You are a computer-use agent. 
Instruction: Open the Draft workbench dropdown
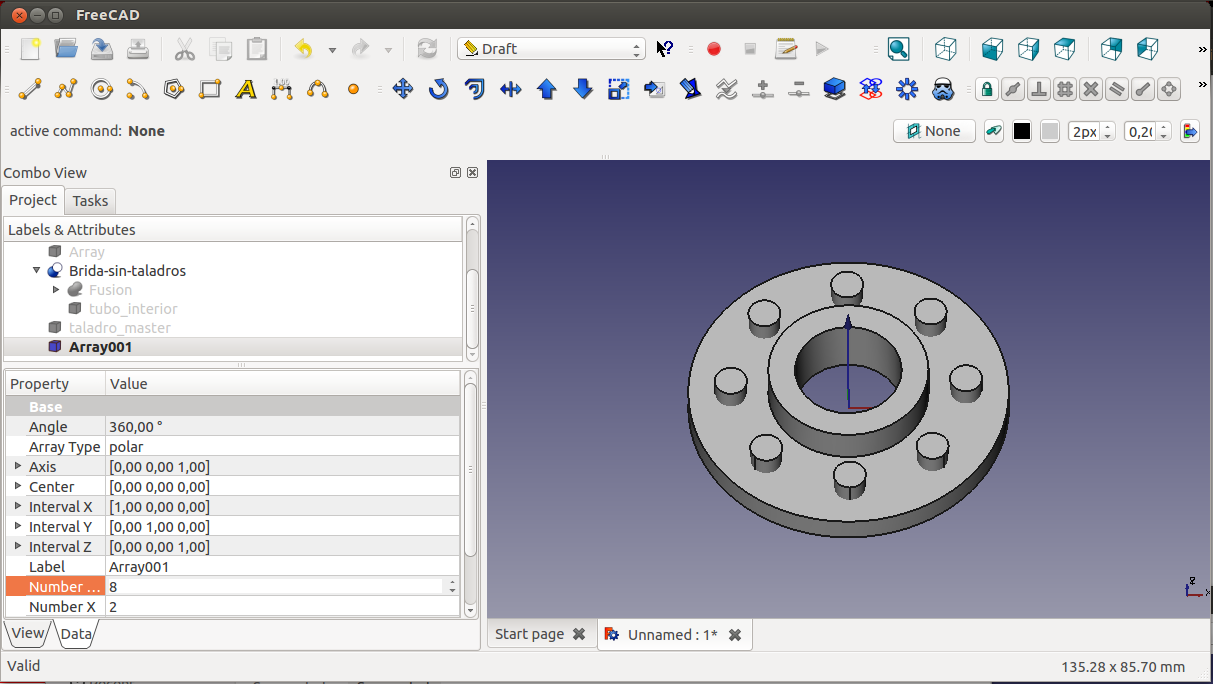point(551,48)
